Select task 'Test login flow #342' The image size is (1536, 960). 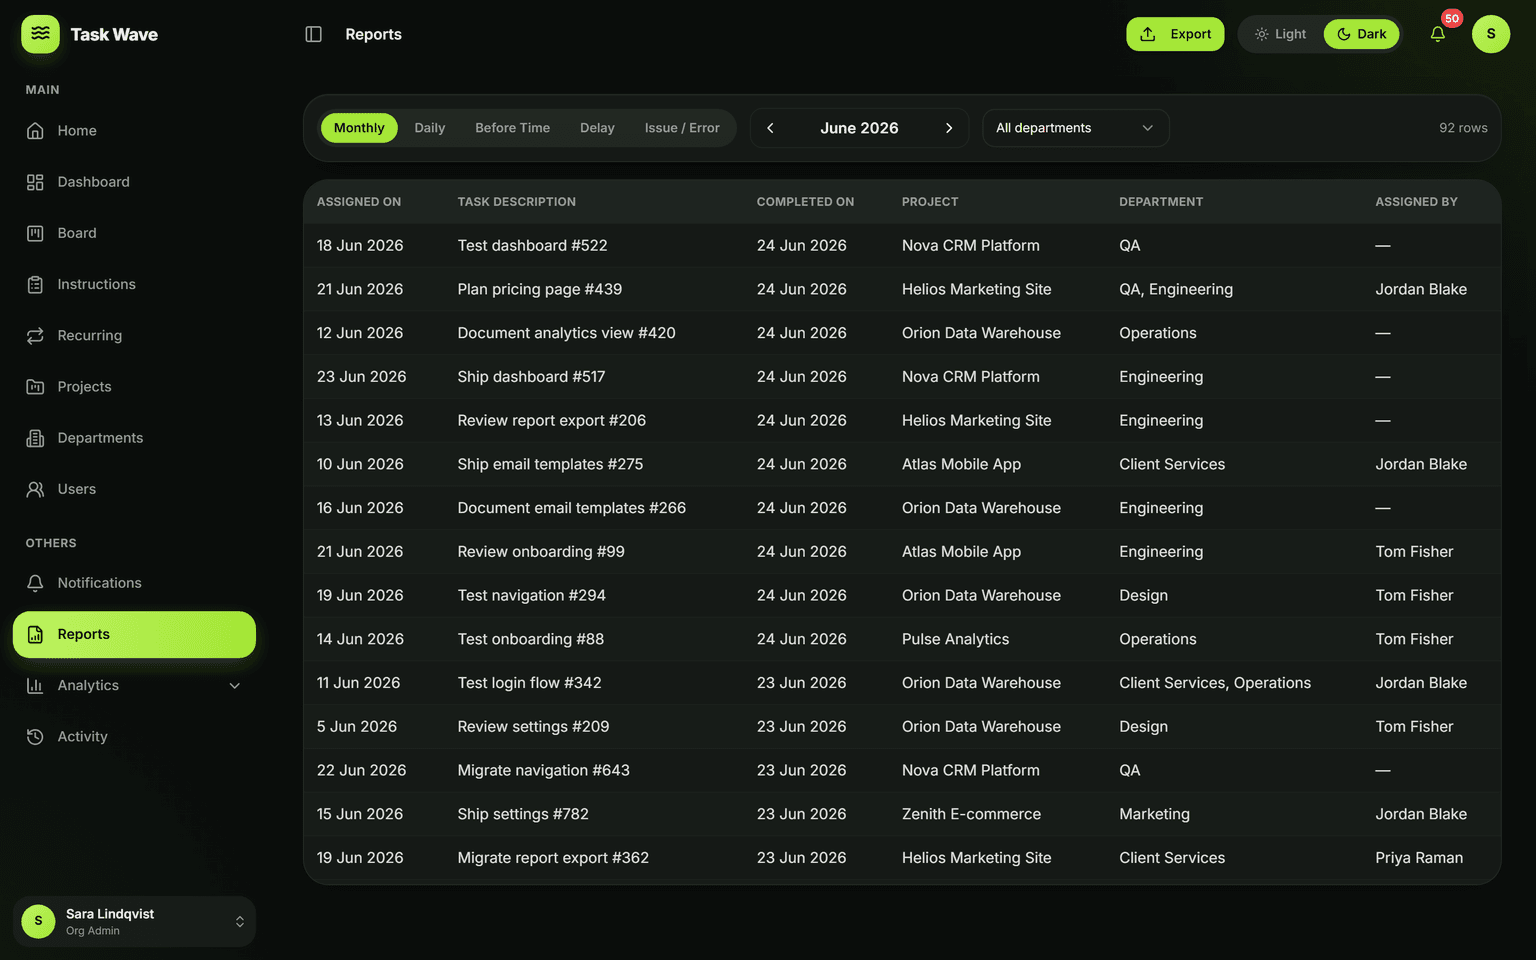click(530, 683)
